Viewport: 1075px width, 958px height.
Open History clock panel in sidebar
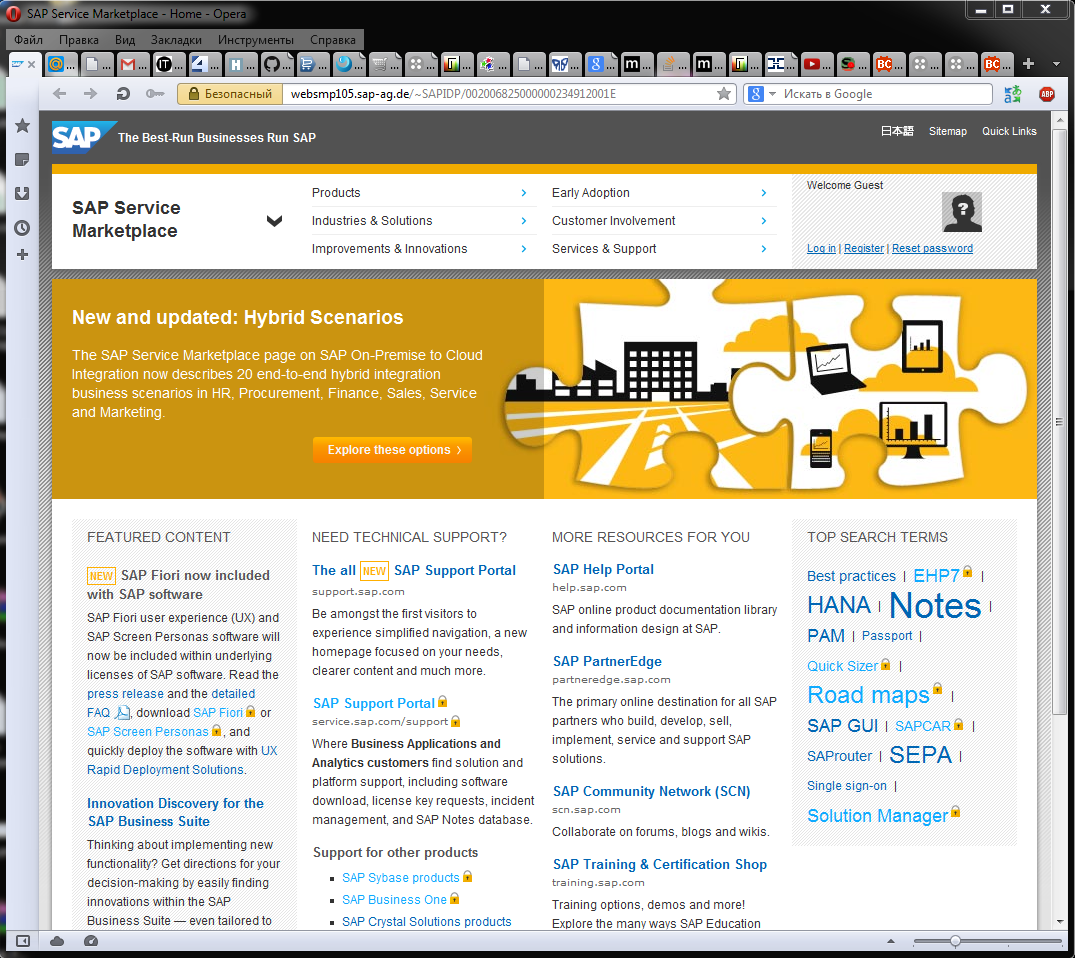23,228
